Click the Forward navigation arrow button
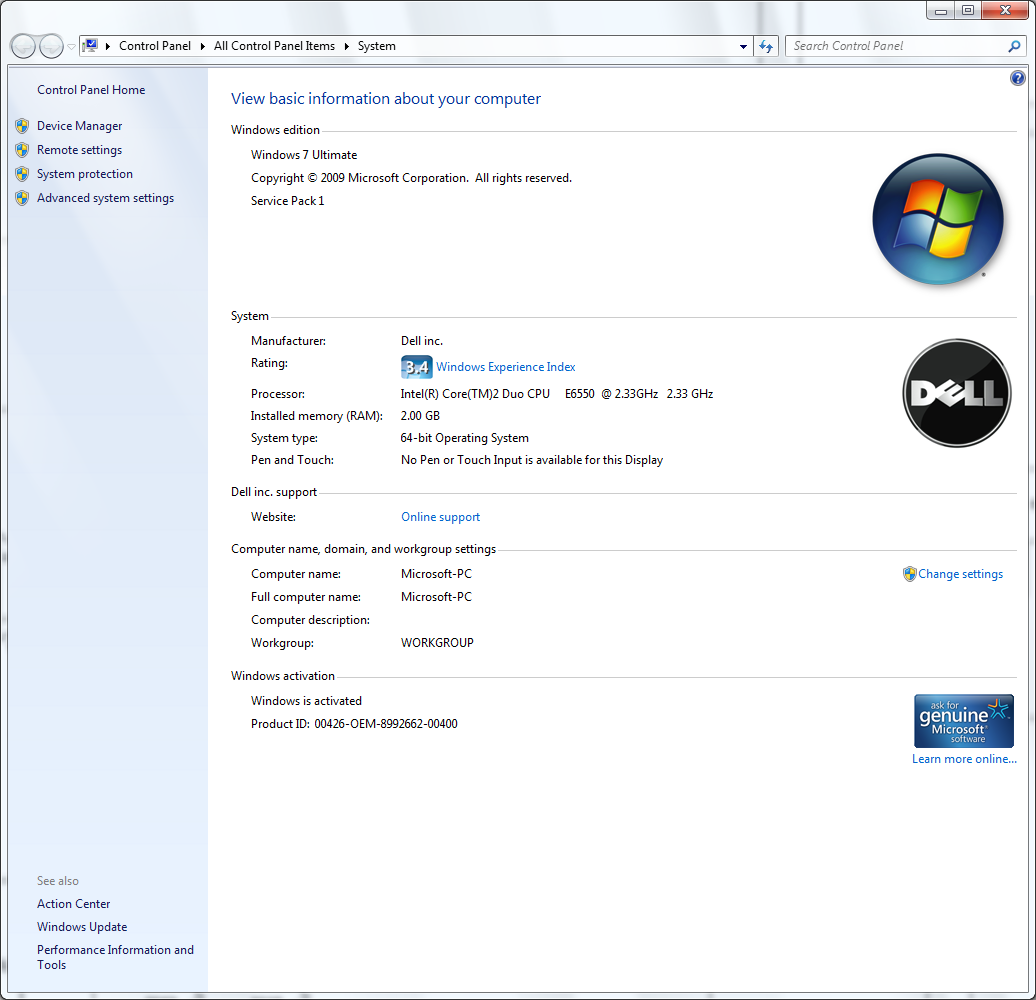 (x=51, y=46)
